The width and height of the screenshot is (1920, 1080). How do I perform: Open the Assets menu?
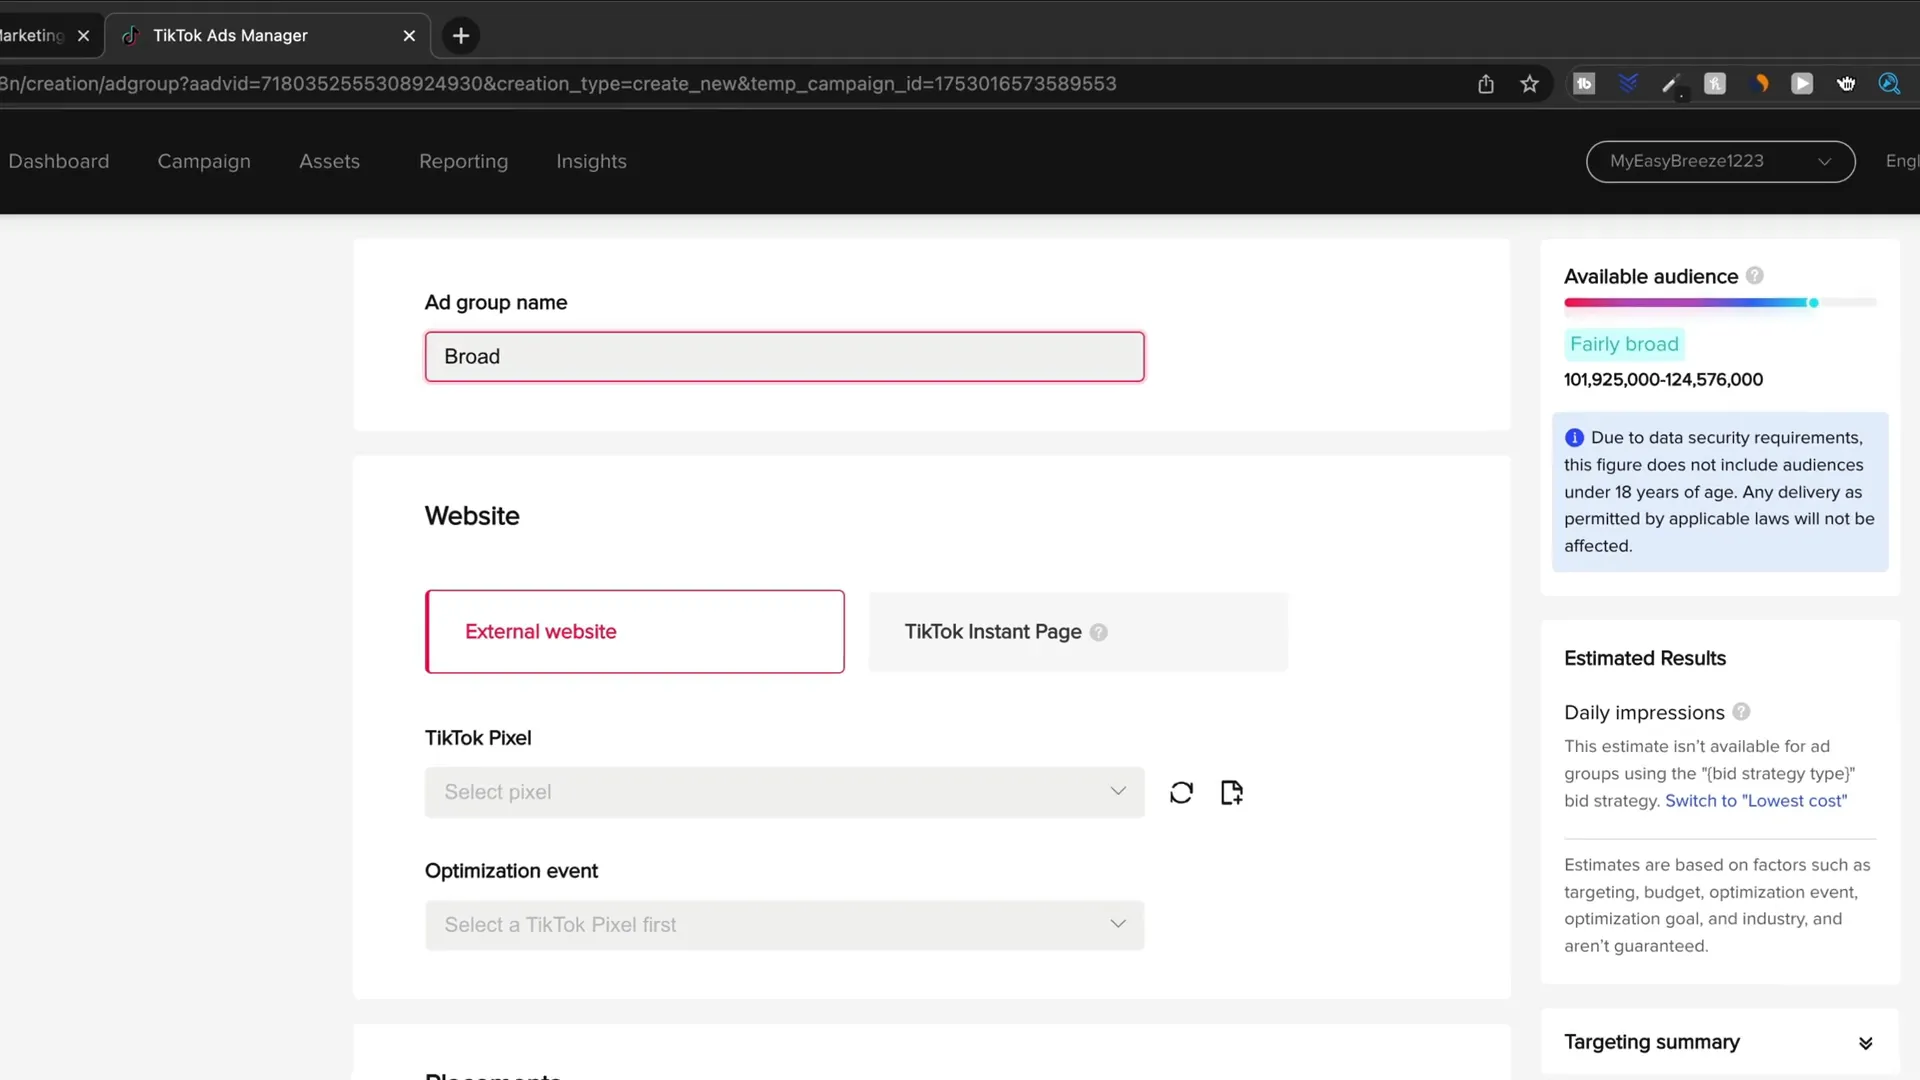point(329,161)
